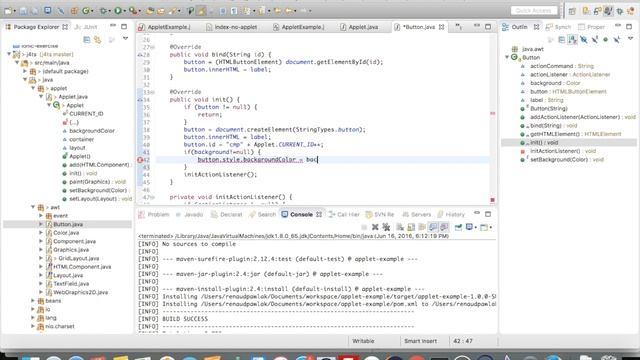Toggle Hide Local Types in Outline toolbar
Image resolution: width=640 pixels, height=360 pixels.
click(616, 39)
